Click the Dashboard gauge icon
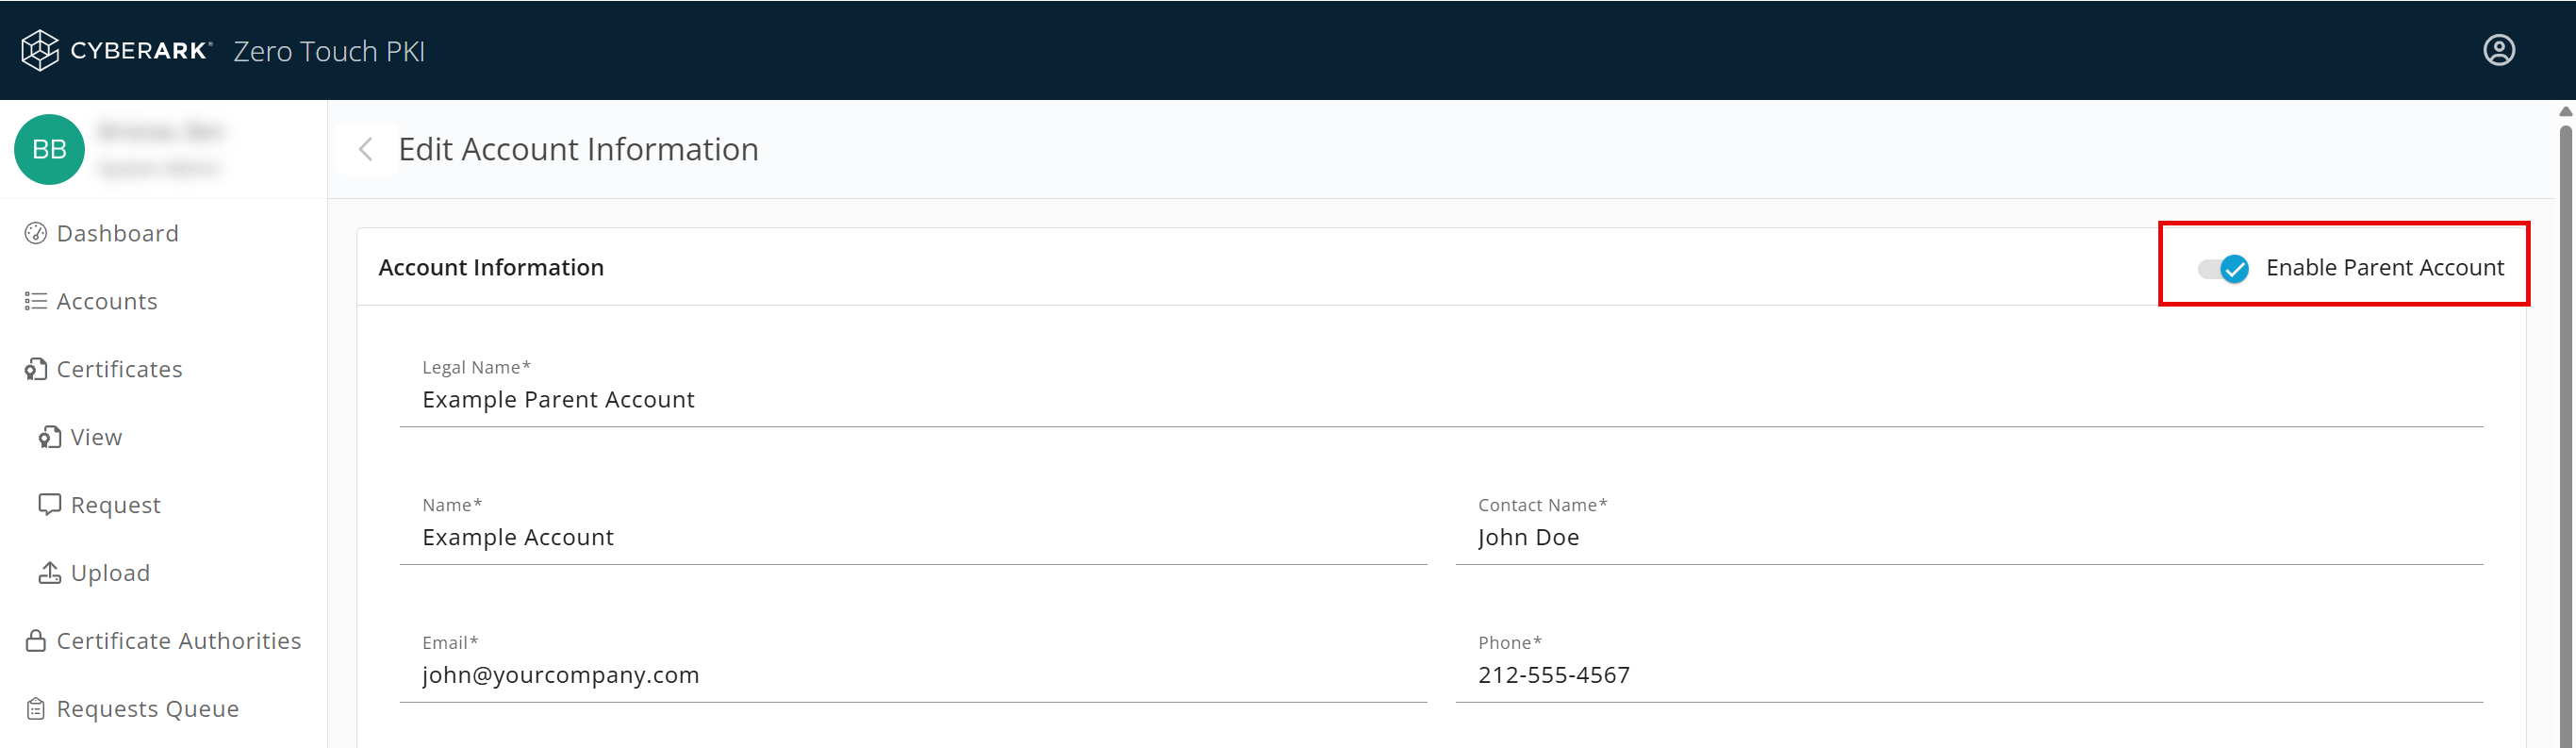The width and height of the screenshot is (2576, 748). (36, 233)
